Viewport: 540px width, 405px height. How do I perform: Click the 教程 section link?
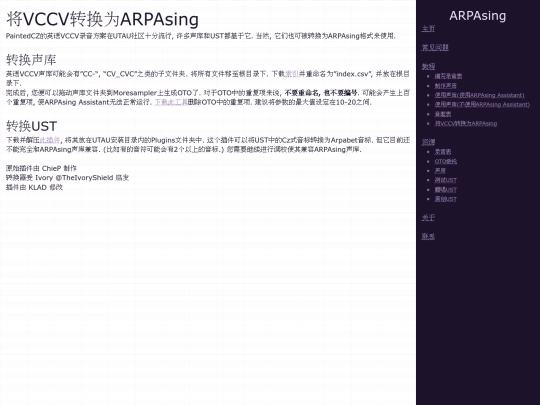[428, 66]
